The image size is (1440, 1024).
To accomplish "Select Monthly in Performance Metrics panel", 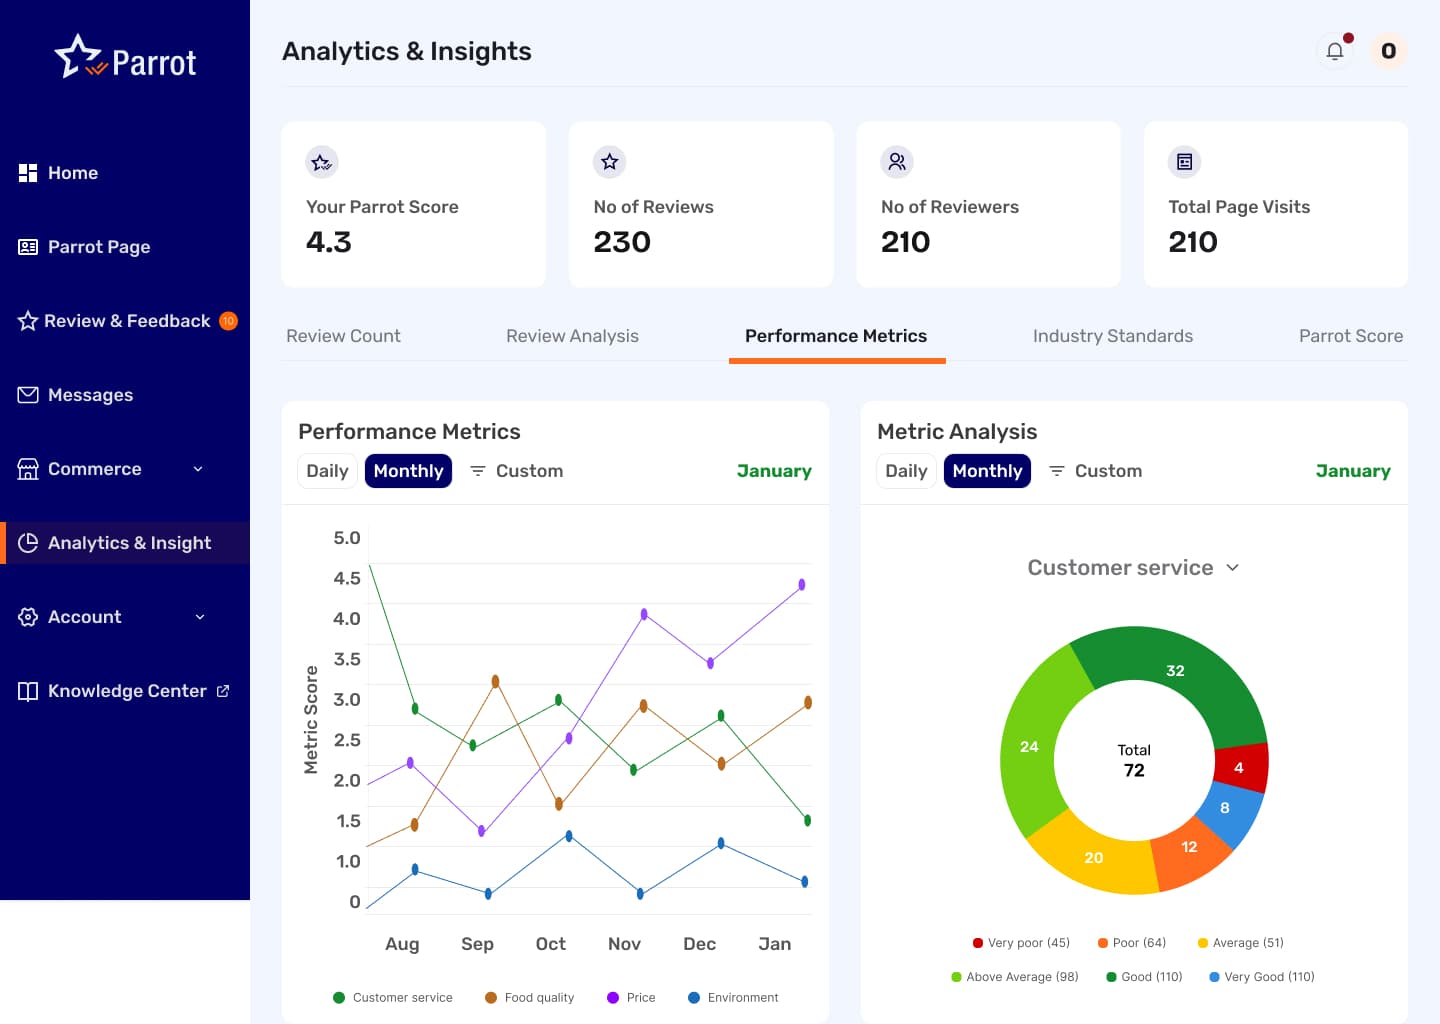I will (x=408, y=471).
